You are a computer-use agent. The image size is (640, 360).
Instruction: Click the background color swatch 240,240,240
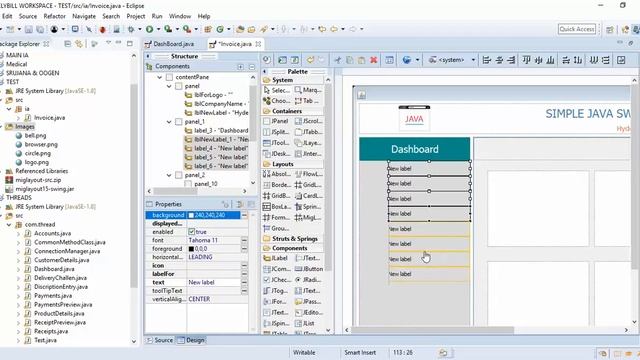click(191, 215)
